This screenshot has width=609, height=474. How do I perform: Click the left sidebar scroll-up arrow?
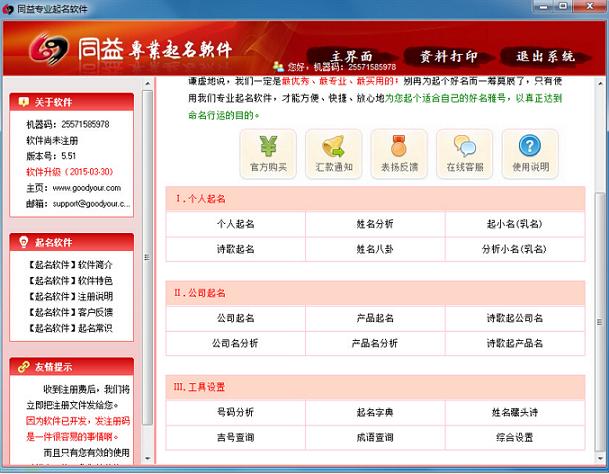coord(148,84)
